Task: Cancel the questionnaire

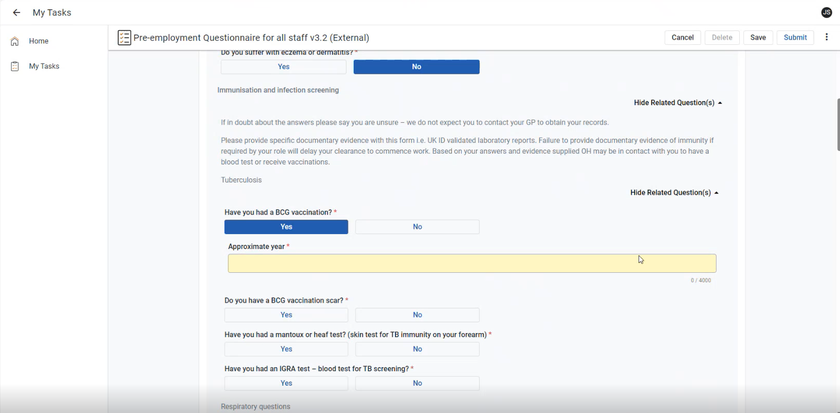Action: (x=682, y=37)
